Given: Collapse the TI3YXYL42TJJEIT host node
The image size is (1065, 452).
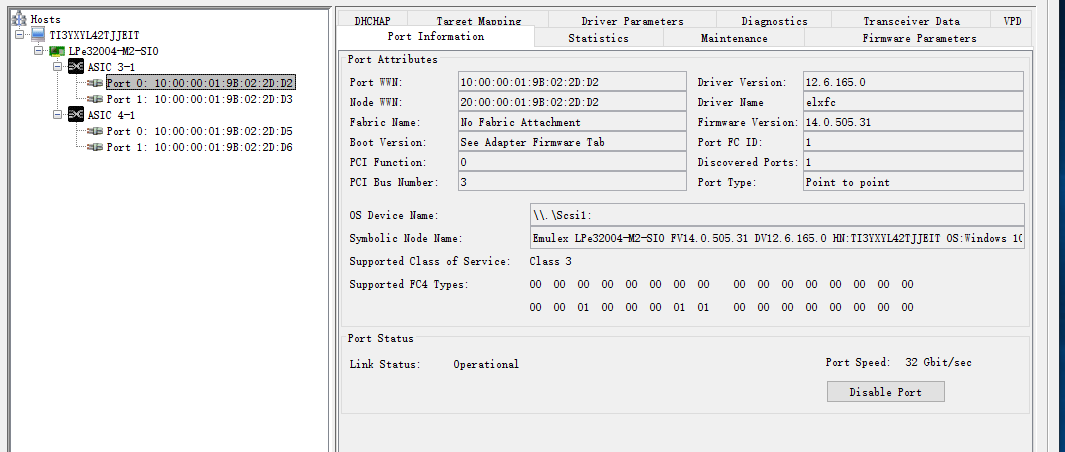Looking at the screenshot, I should (x=19, y=35).
